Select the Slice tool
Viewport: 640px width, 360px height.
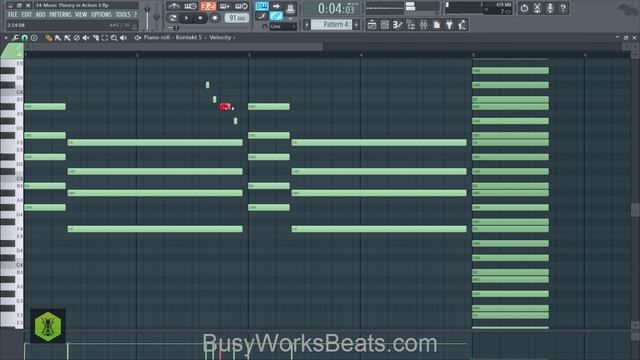click(96, 38)
